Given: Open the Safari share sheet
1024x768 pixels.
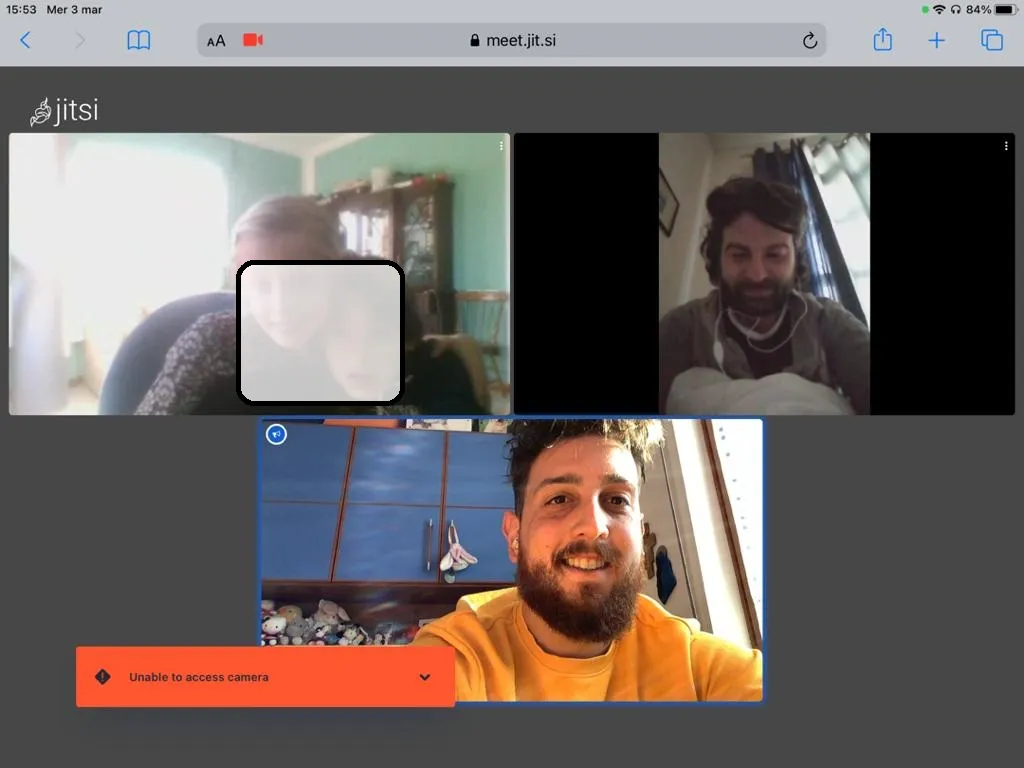Looking at the screenshot, I should (x=882, y=40).
